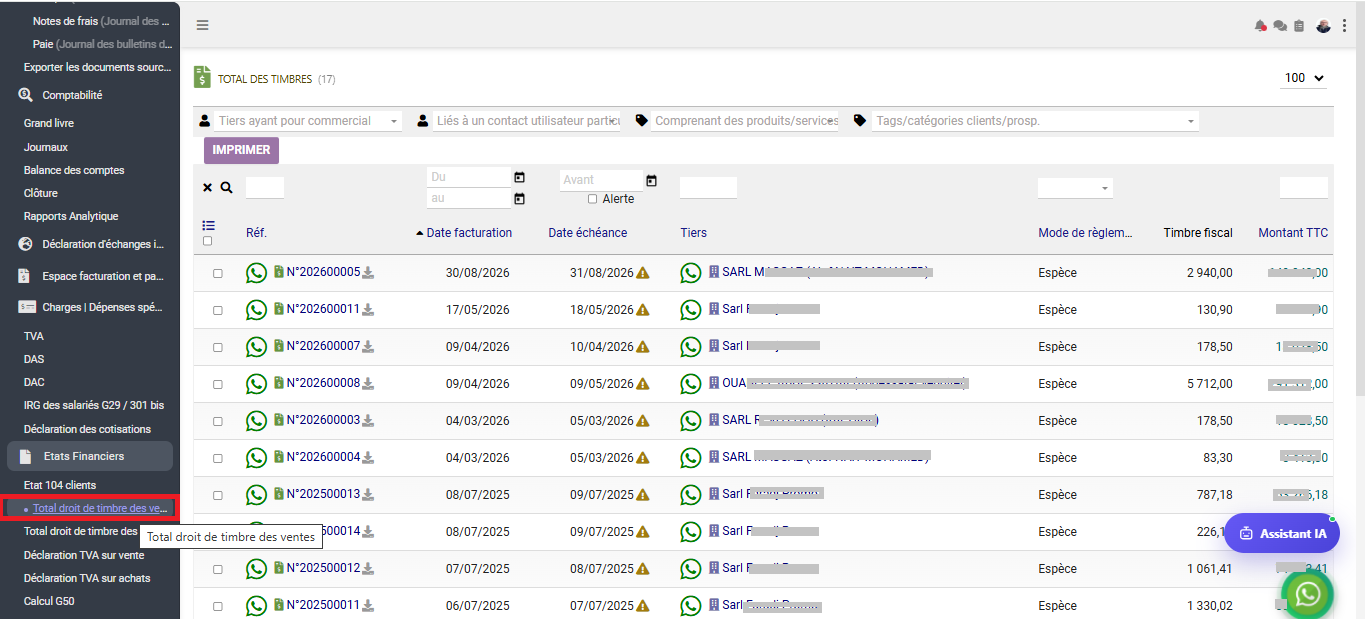Go to Balance des comptes
This screenshot has width=1365, height=619.
pos(74,170)
